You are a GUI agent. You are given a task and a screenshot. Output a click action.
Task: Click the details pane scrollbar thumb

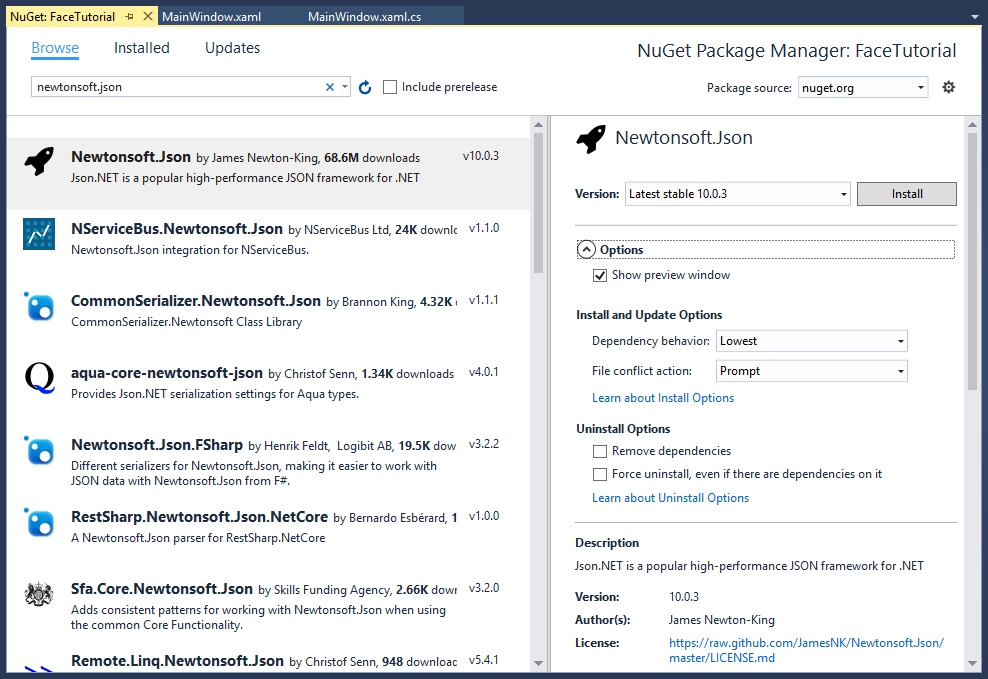pyautogui.click(x=972, y=261)
